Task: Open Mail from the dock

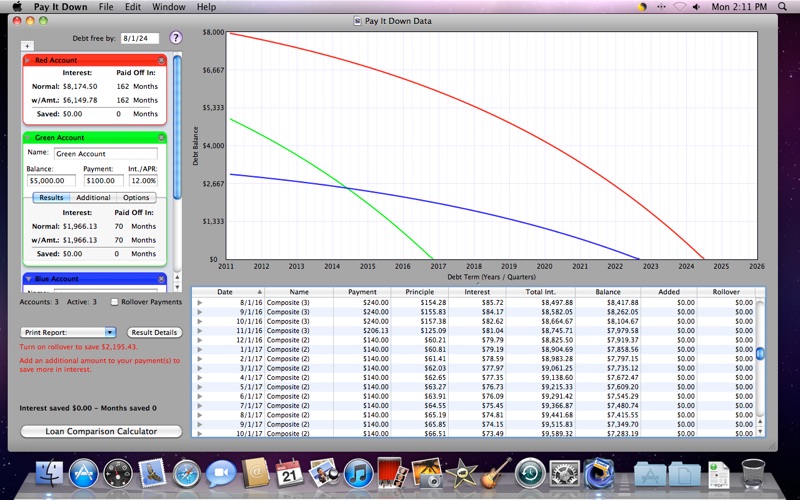Action: click(152, 473)
